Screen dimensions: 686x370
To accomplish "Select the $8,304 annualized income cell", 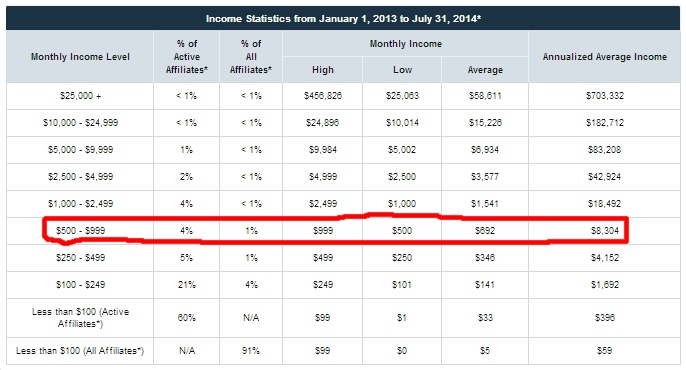I will point(605,230).
